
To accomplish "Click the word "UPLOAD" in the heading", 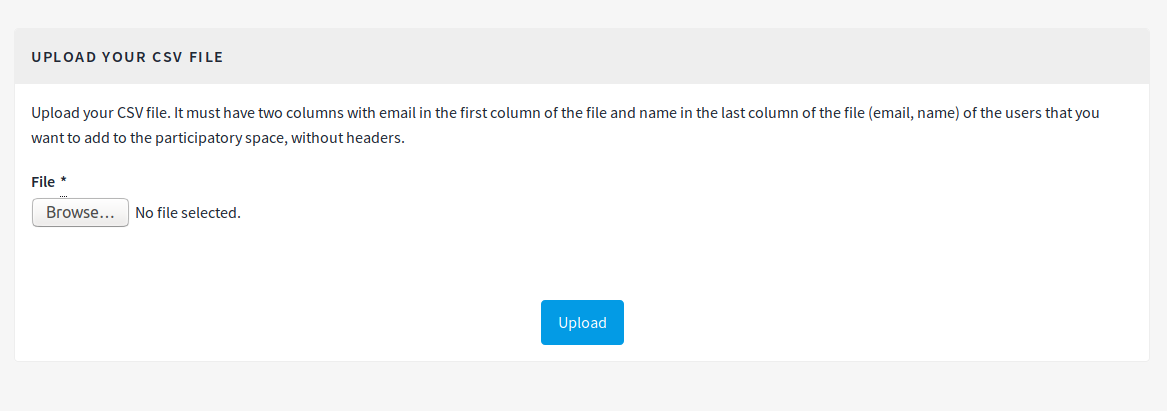I will coord(63,57).
